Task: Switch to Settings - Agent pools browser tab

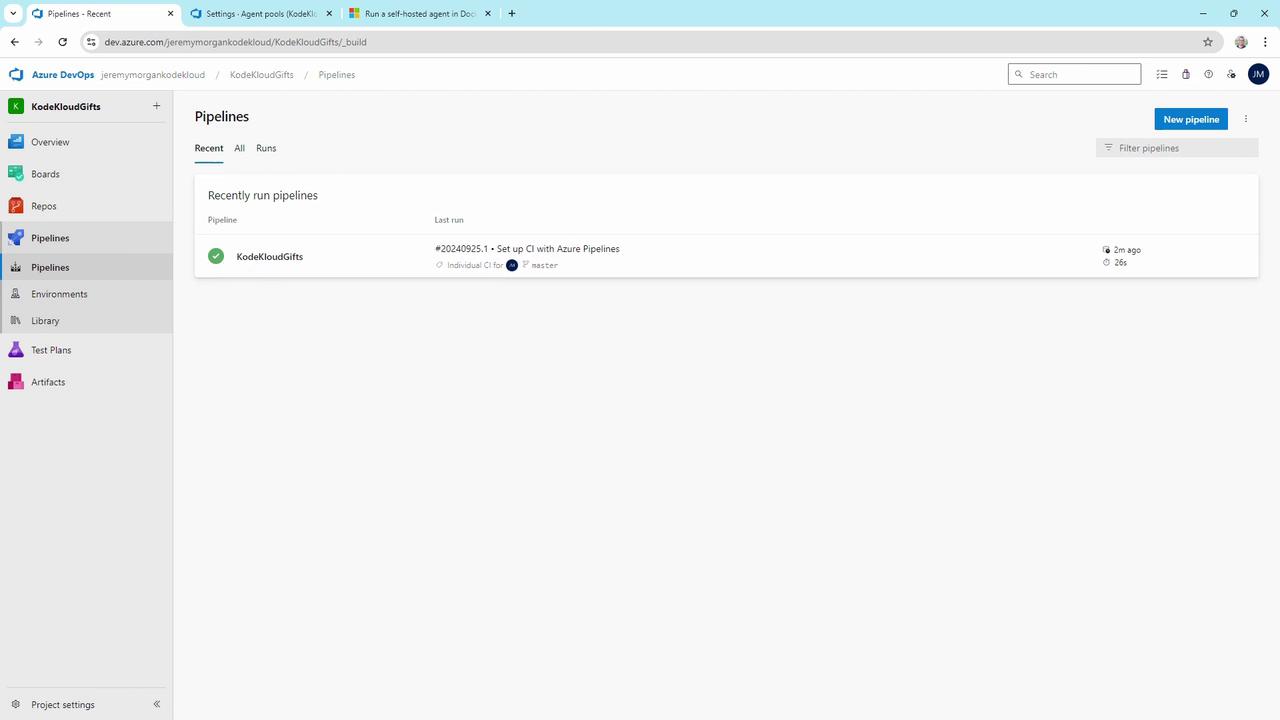Action: coord(262,14)
